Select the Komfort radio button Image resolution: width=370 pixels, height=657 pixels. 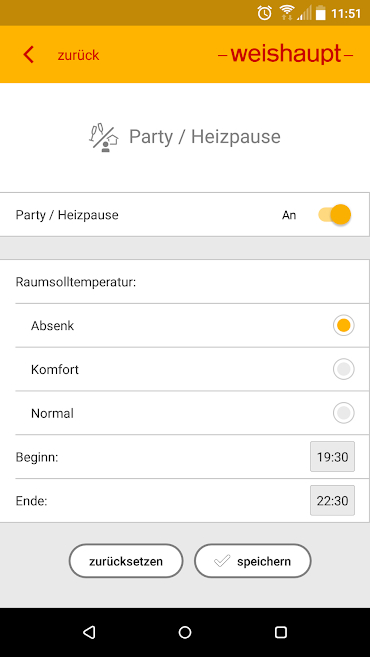coord(344,369)
